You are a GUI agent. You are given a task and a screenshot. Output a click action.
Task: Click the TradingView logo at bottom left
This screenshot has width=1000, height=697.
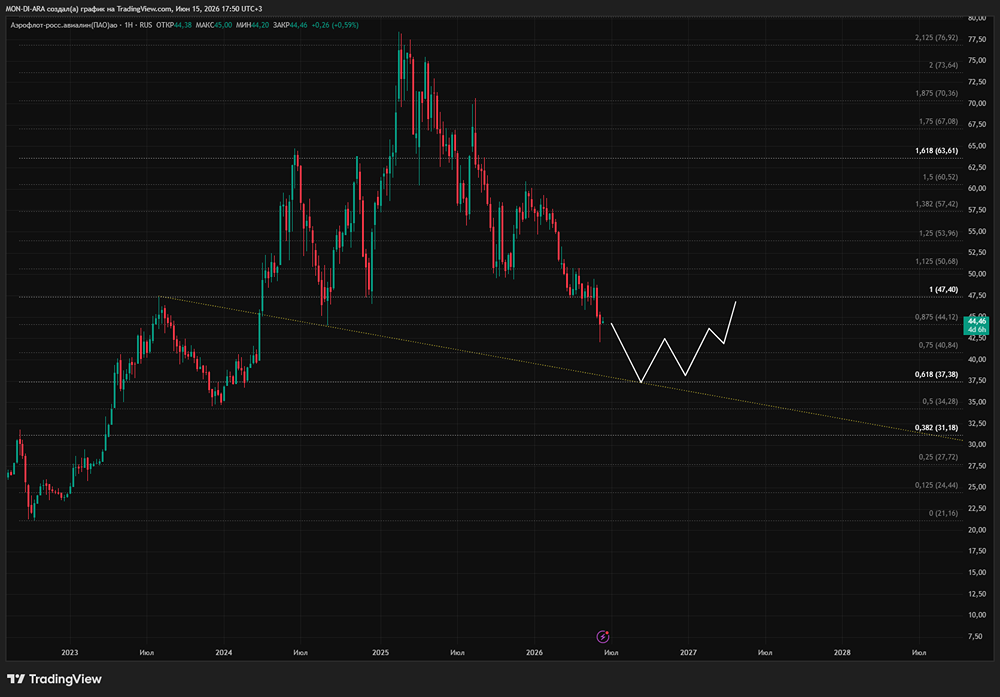(54, 679)
